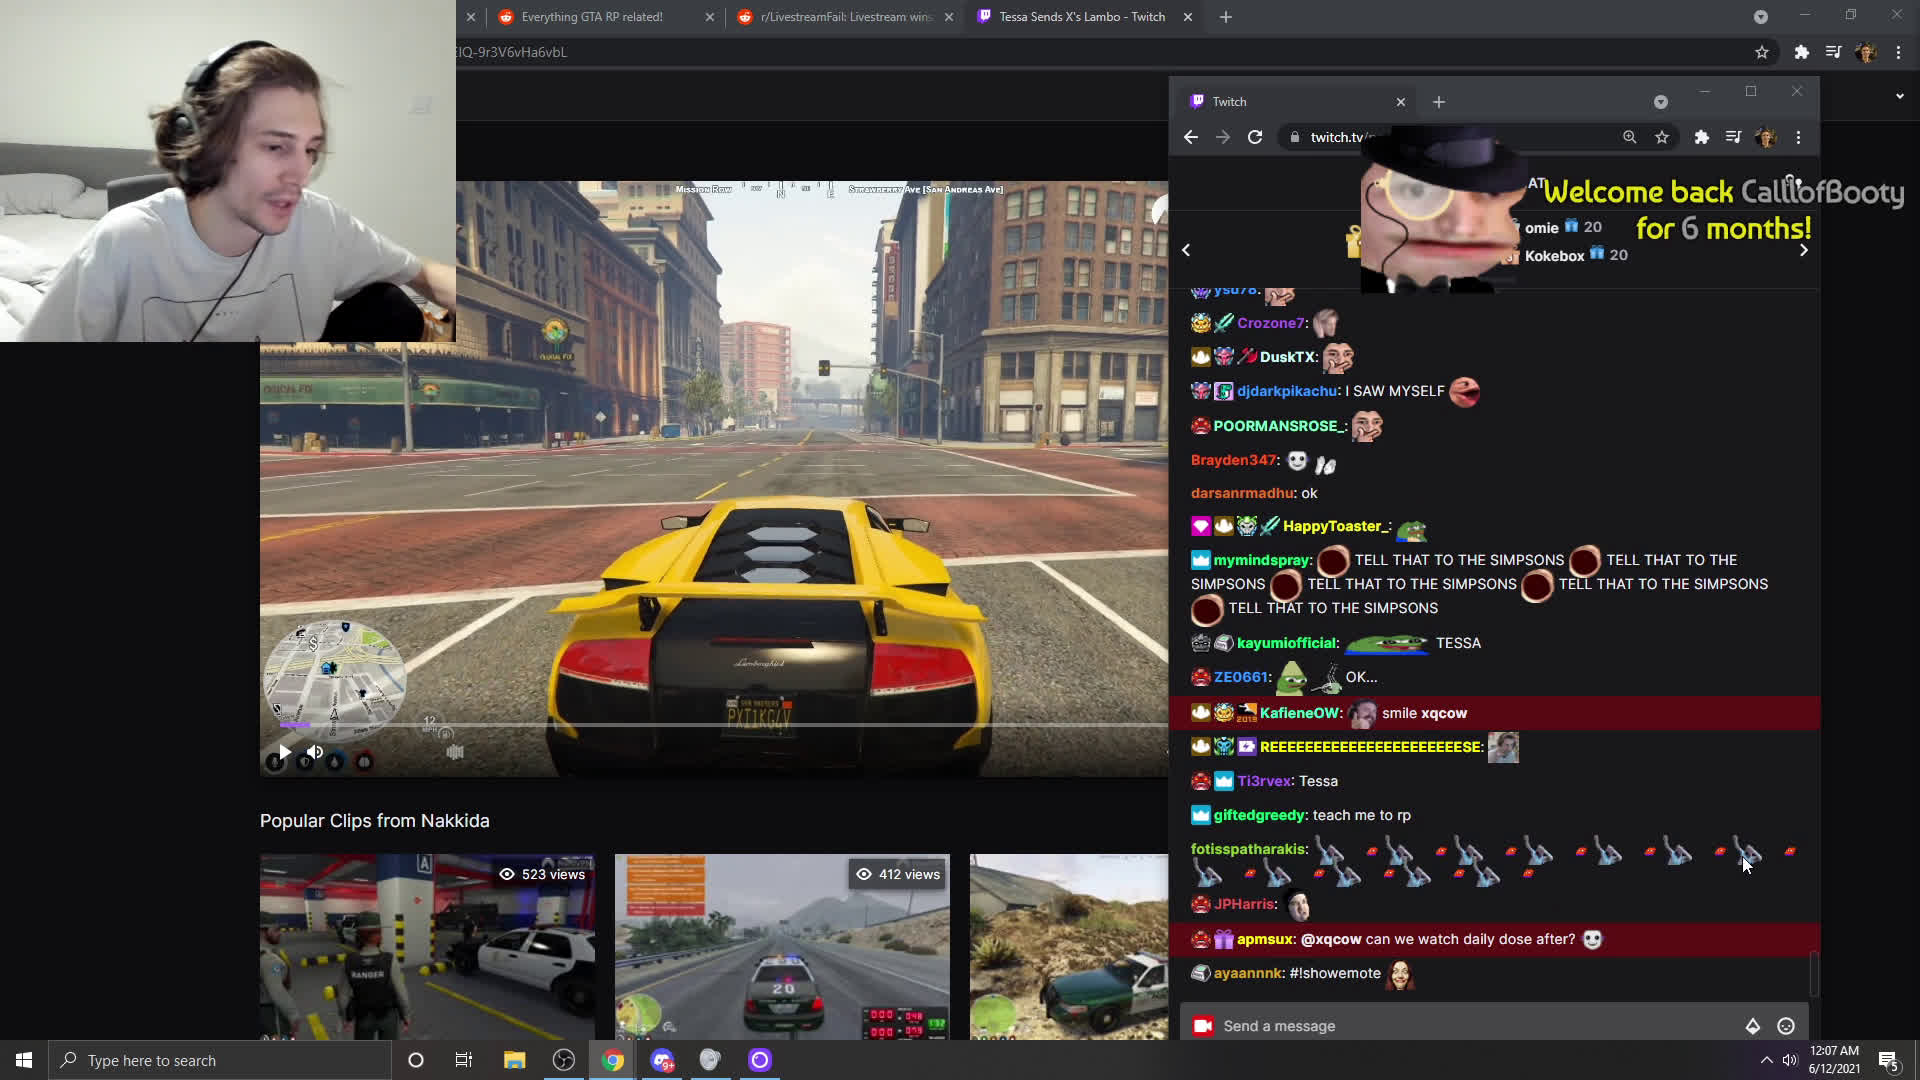Click the play button on the clip

(x=285, y=752)
